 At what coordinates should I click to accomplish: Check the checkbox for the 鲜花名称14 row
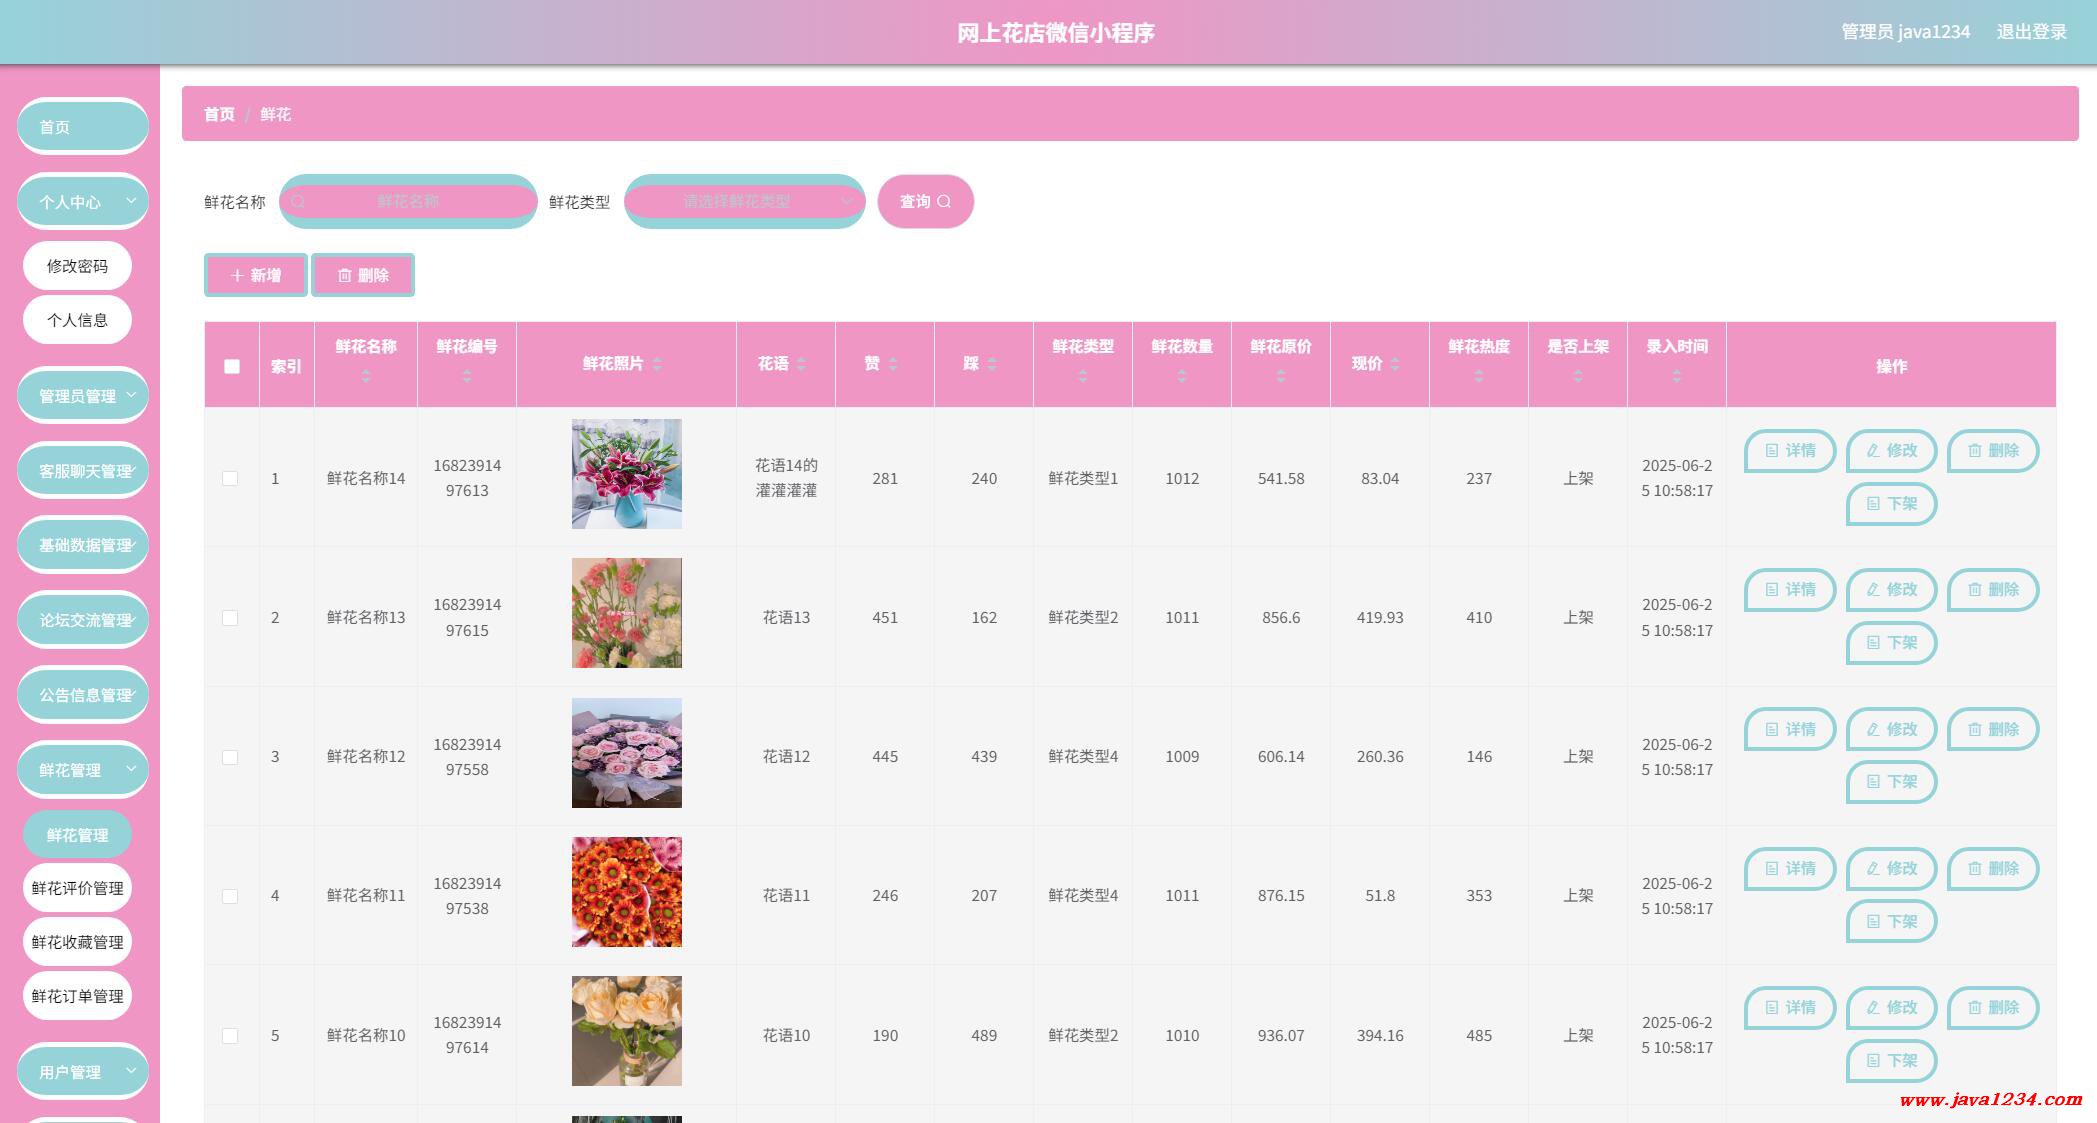(x=230, y=479)
